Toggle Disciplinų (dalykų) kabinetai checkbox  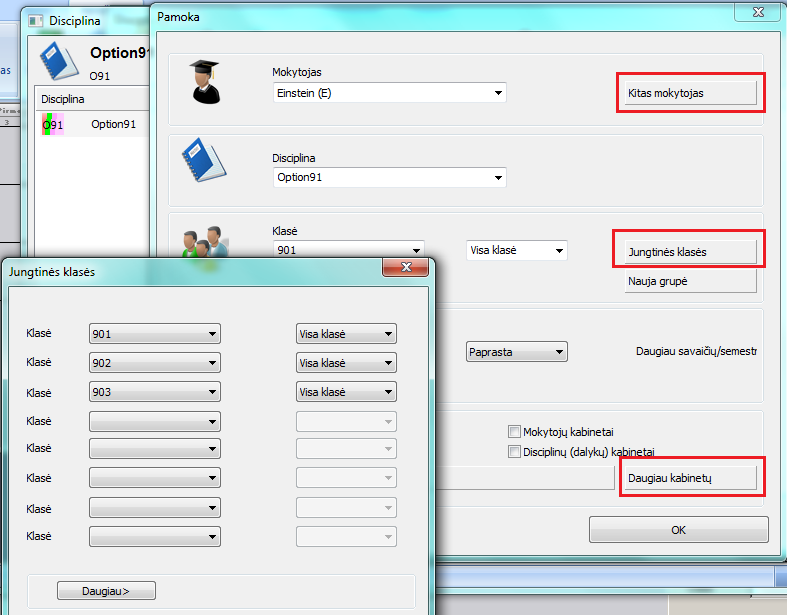click(x=514, y=452)
